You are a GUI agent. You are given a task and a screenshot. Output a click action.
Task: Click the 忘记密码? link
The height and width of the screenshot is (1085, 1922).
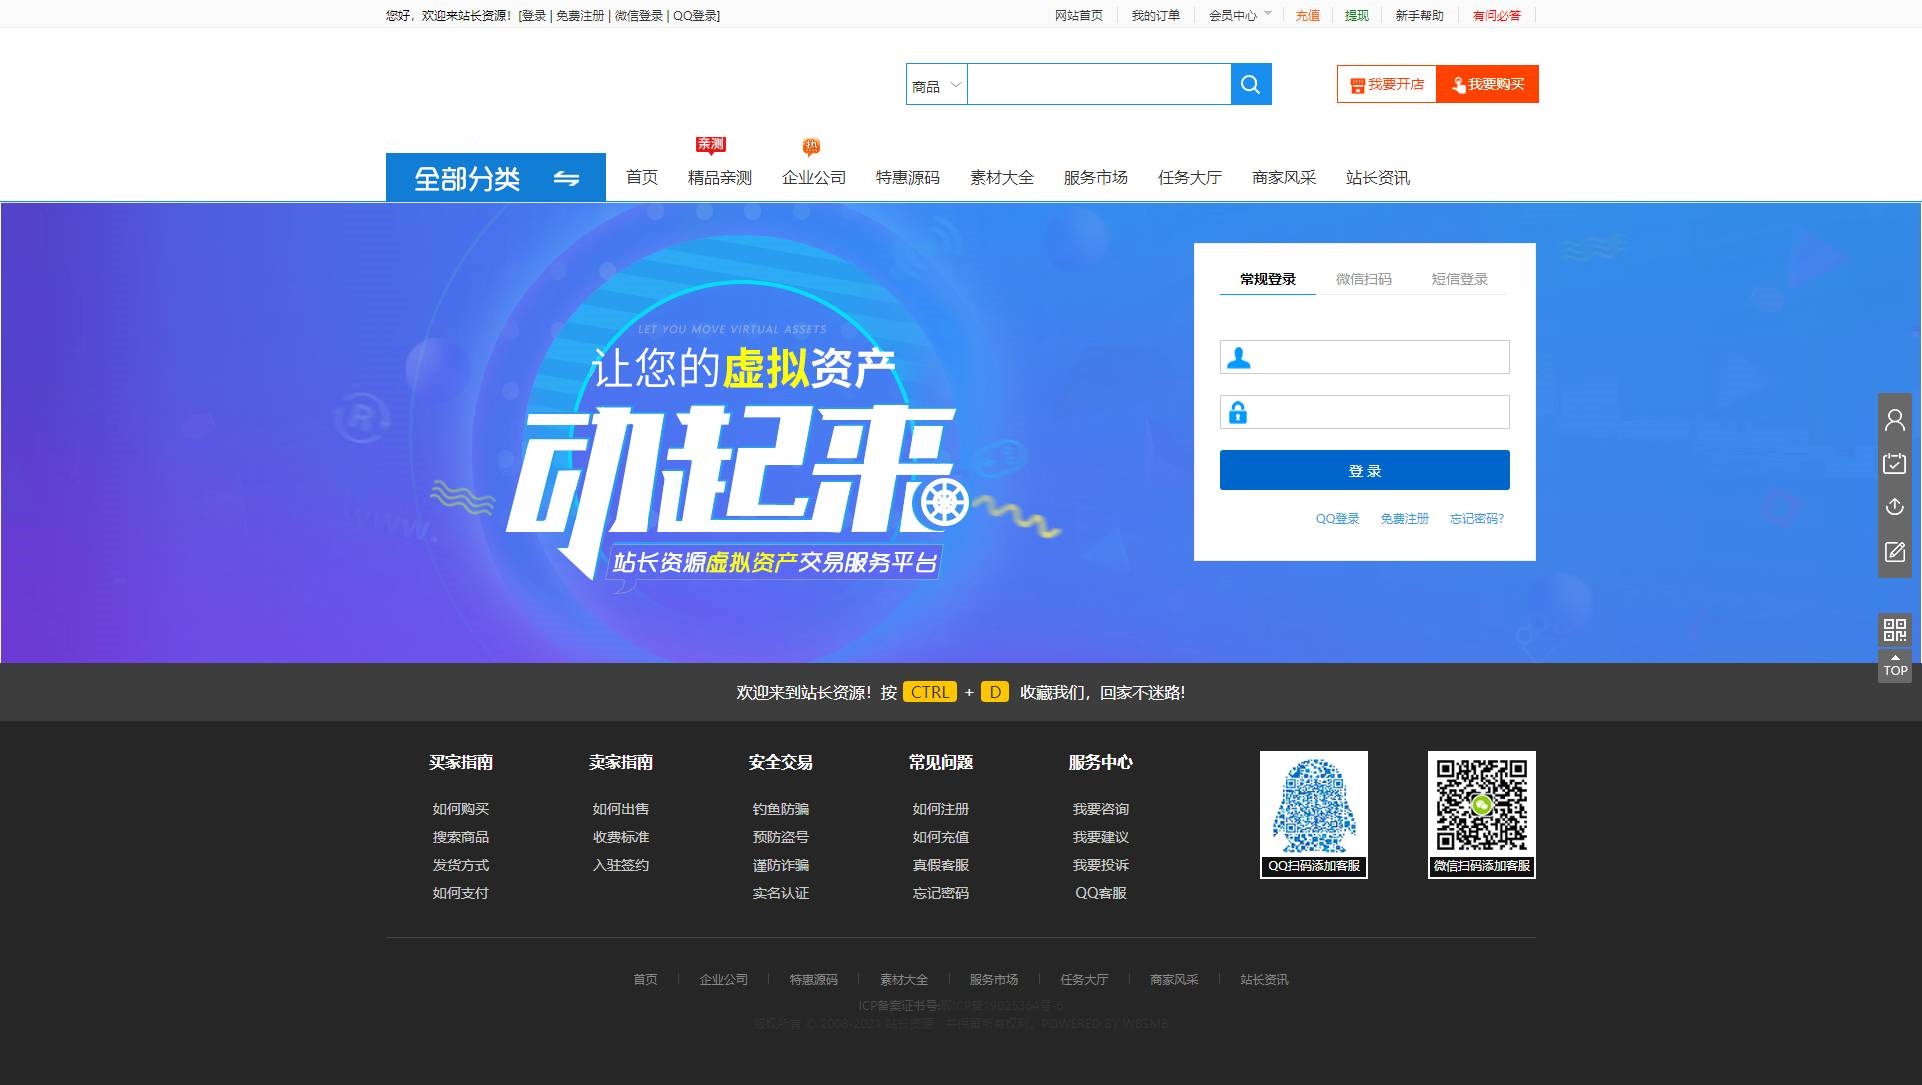(1476, 519)
